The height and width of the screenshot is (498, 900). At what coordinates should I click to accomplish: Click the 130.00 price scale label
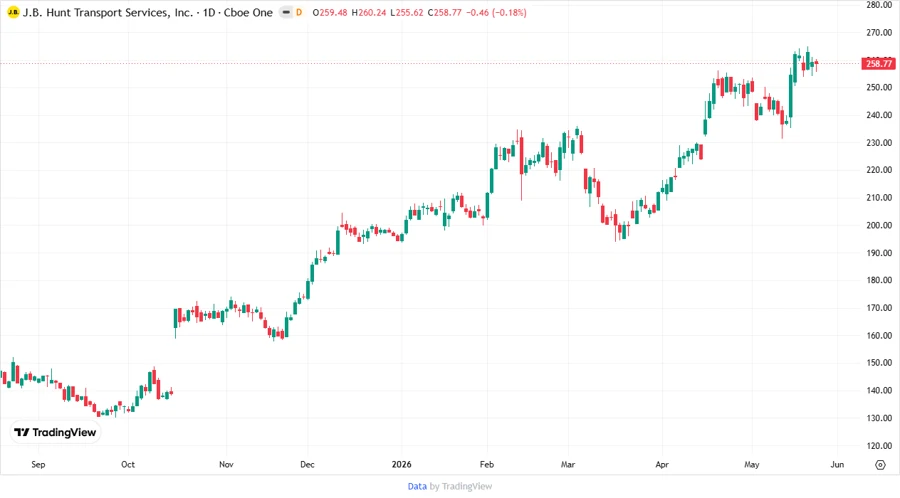pos(879,418)
